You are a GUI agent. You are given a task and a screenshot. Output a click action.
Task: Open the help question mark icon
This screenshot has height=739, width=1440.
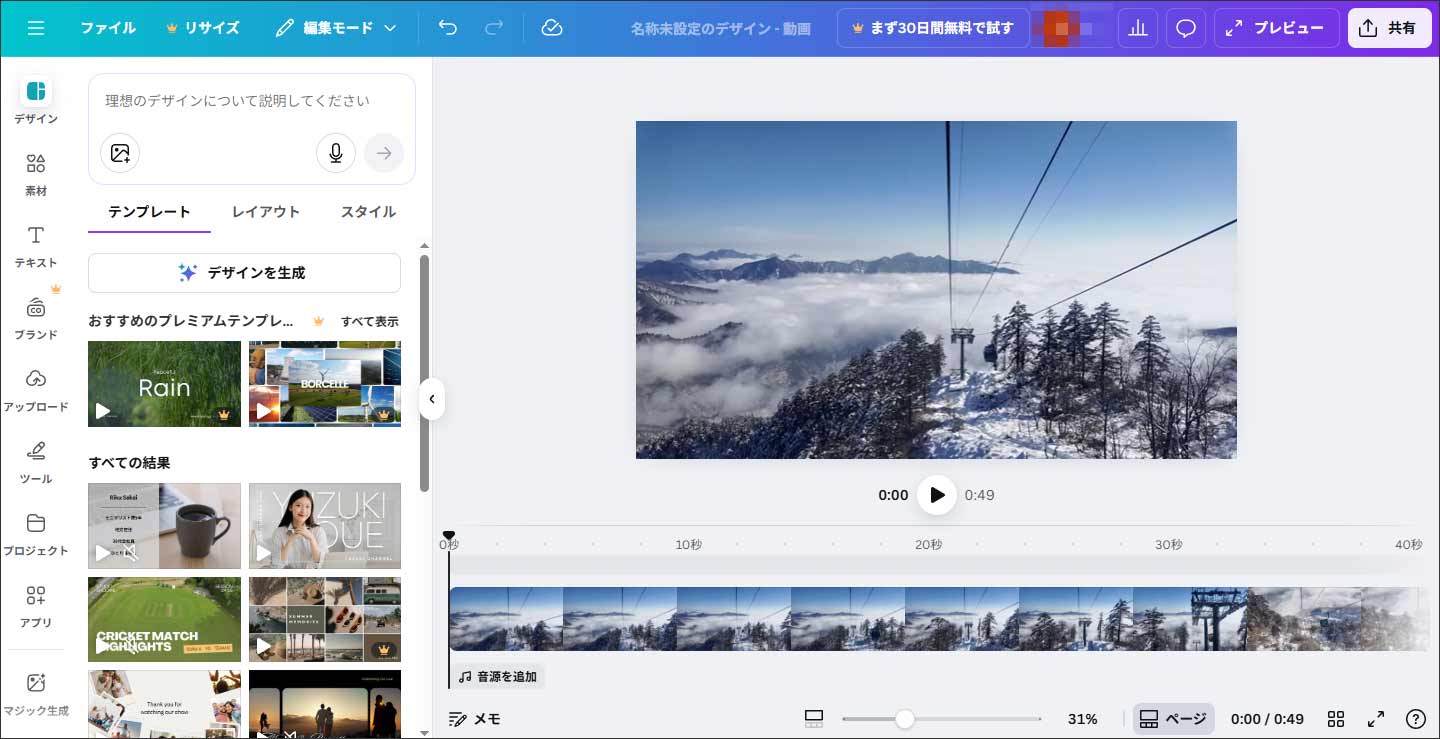click(1415, 719)
